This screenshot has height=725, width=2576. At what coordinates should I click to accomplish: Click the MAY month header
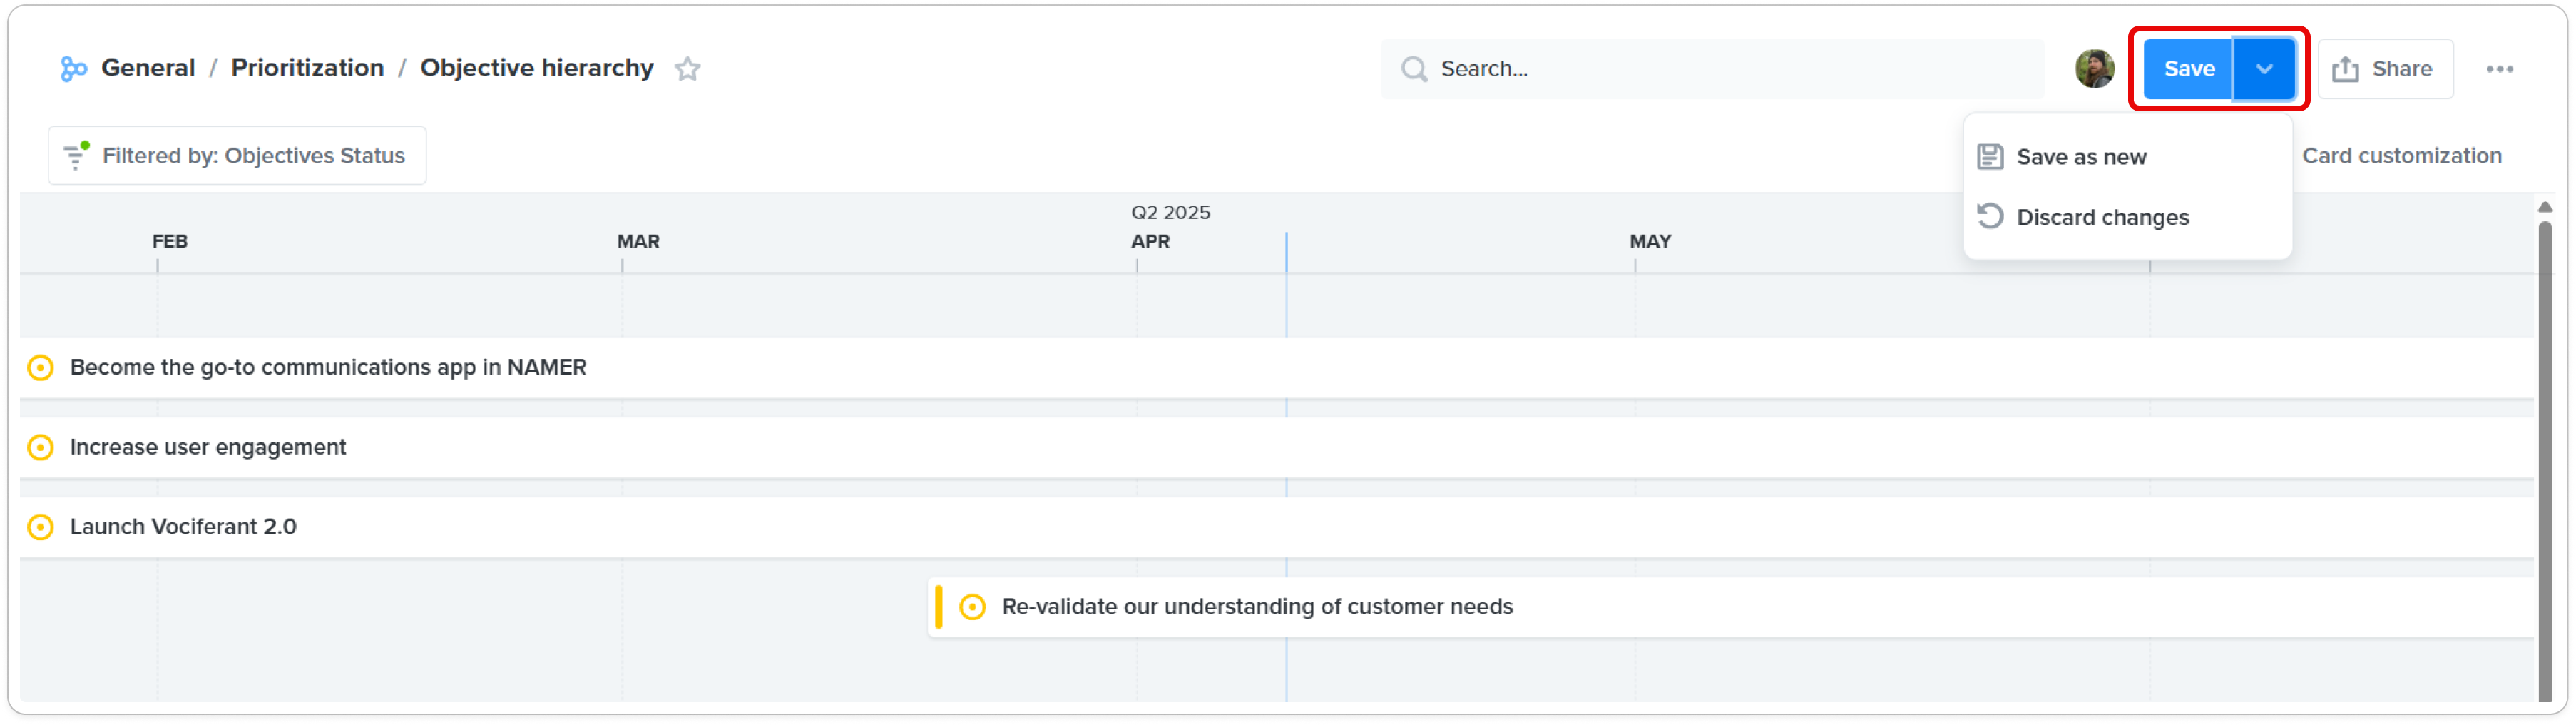[1650, 242]
